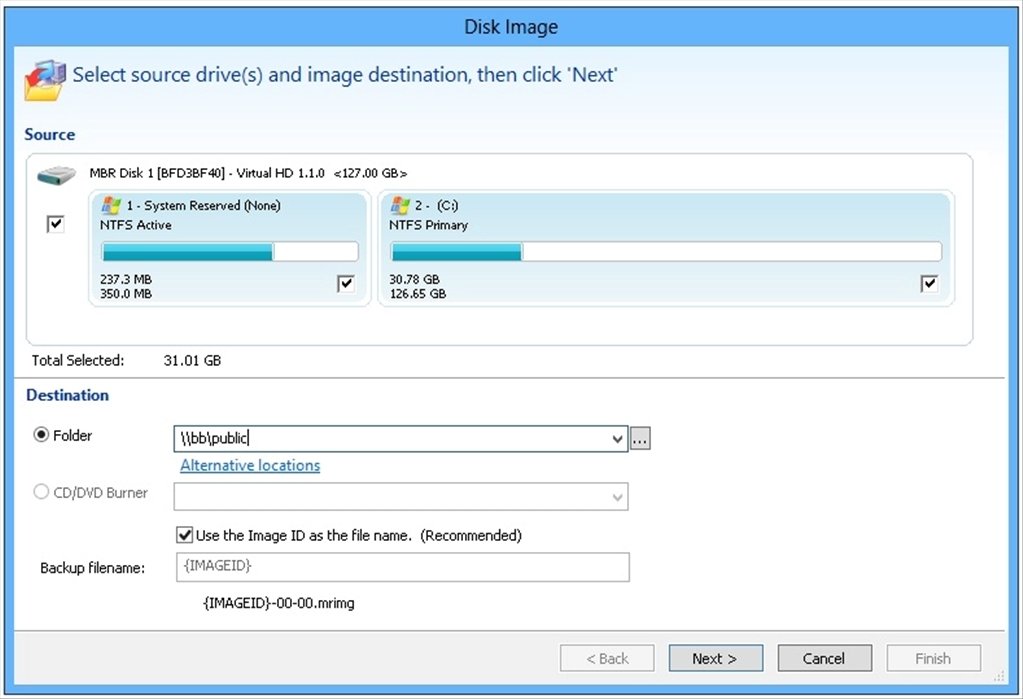Click the '{IMAGEID}-00-00.mrimg' filename preview
Image resolution: width=1023 pixels, height=699 pixels.
point(279,603)
